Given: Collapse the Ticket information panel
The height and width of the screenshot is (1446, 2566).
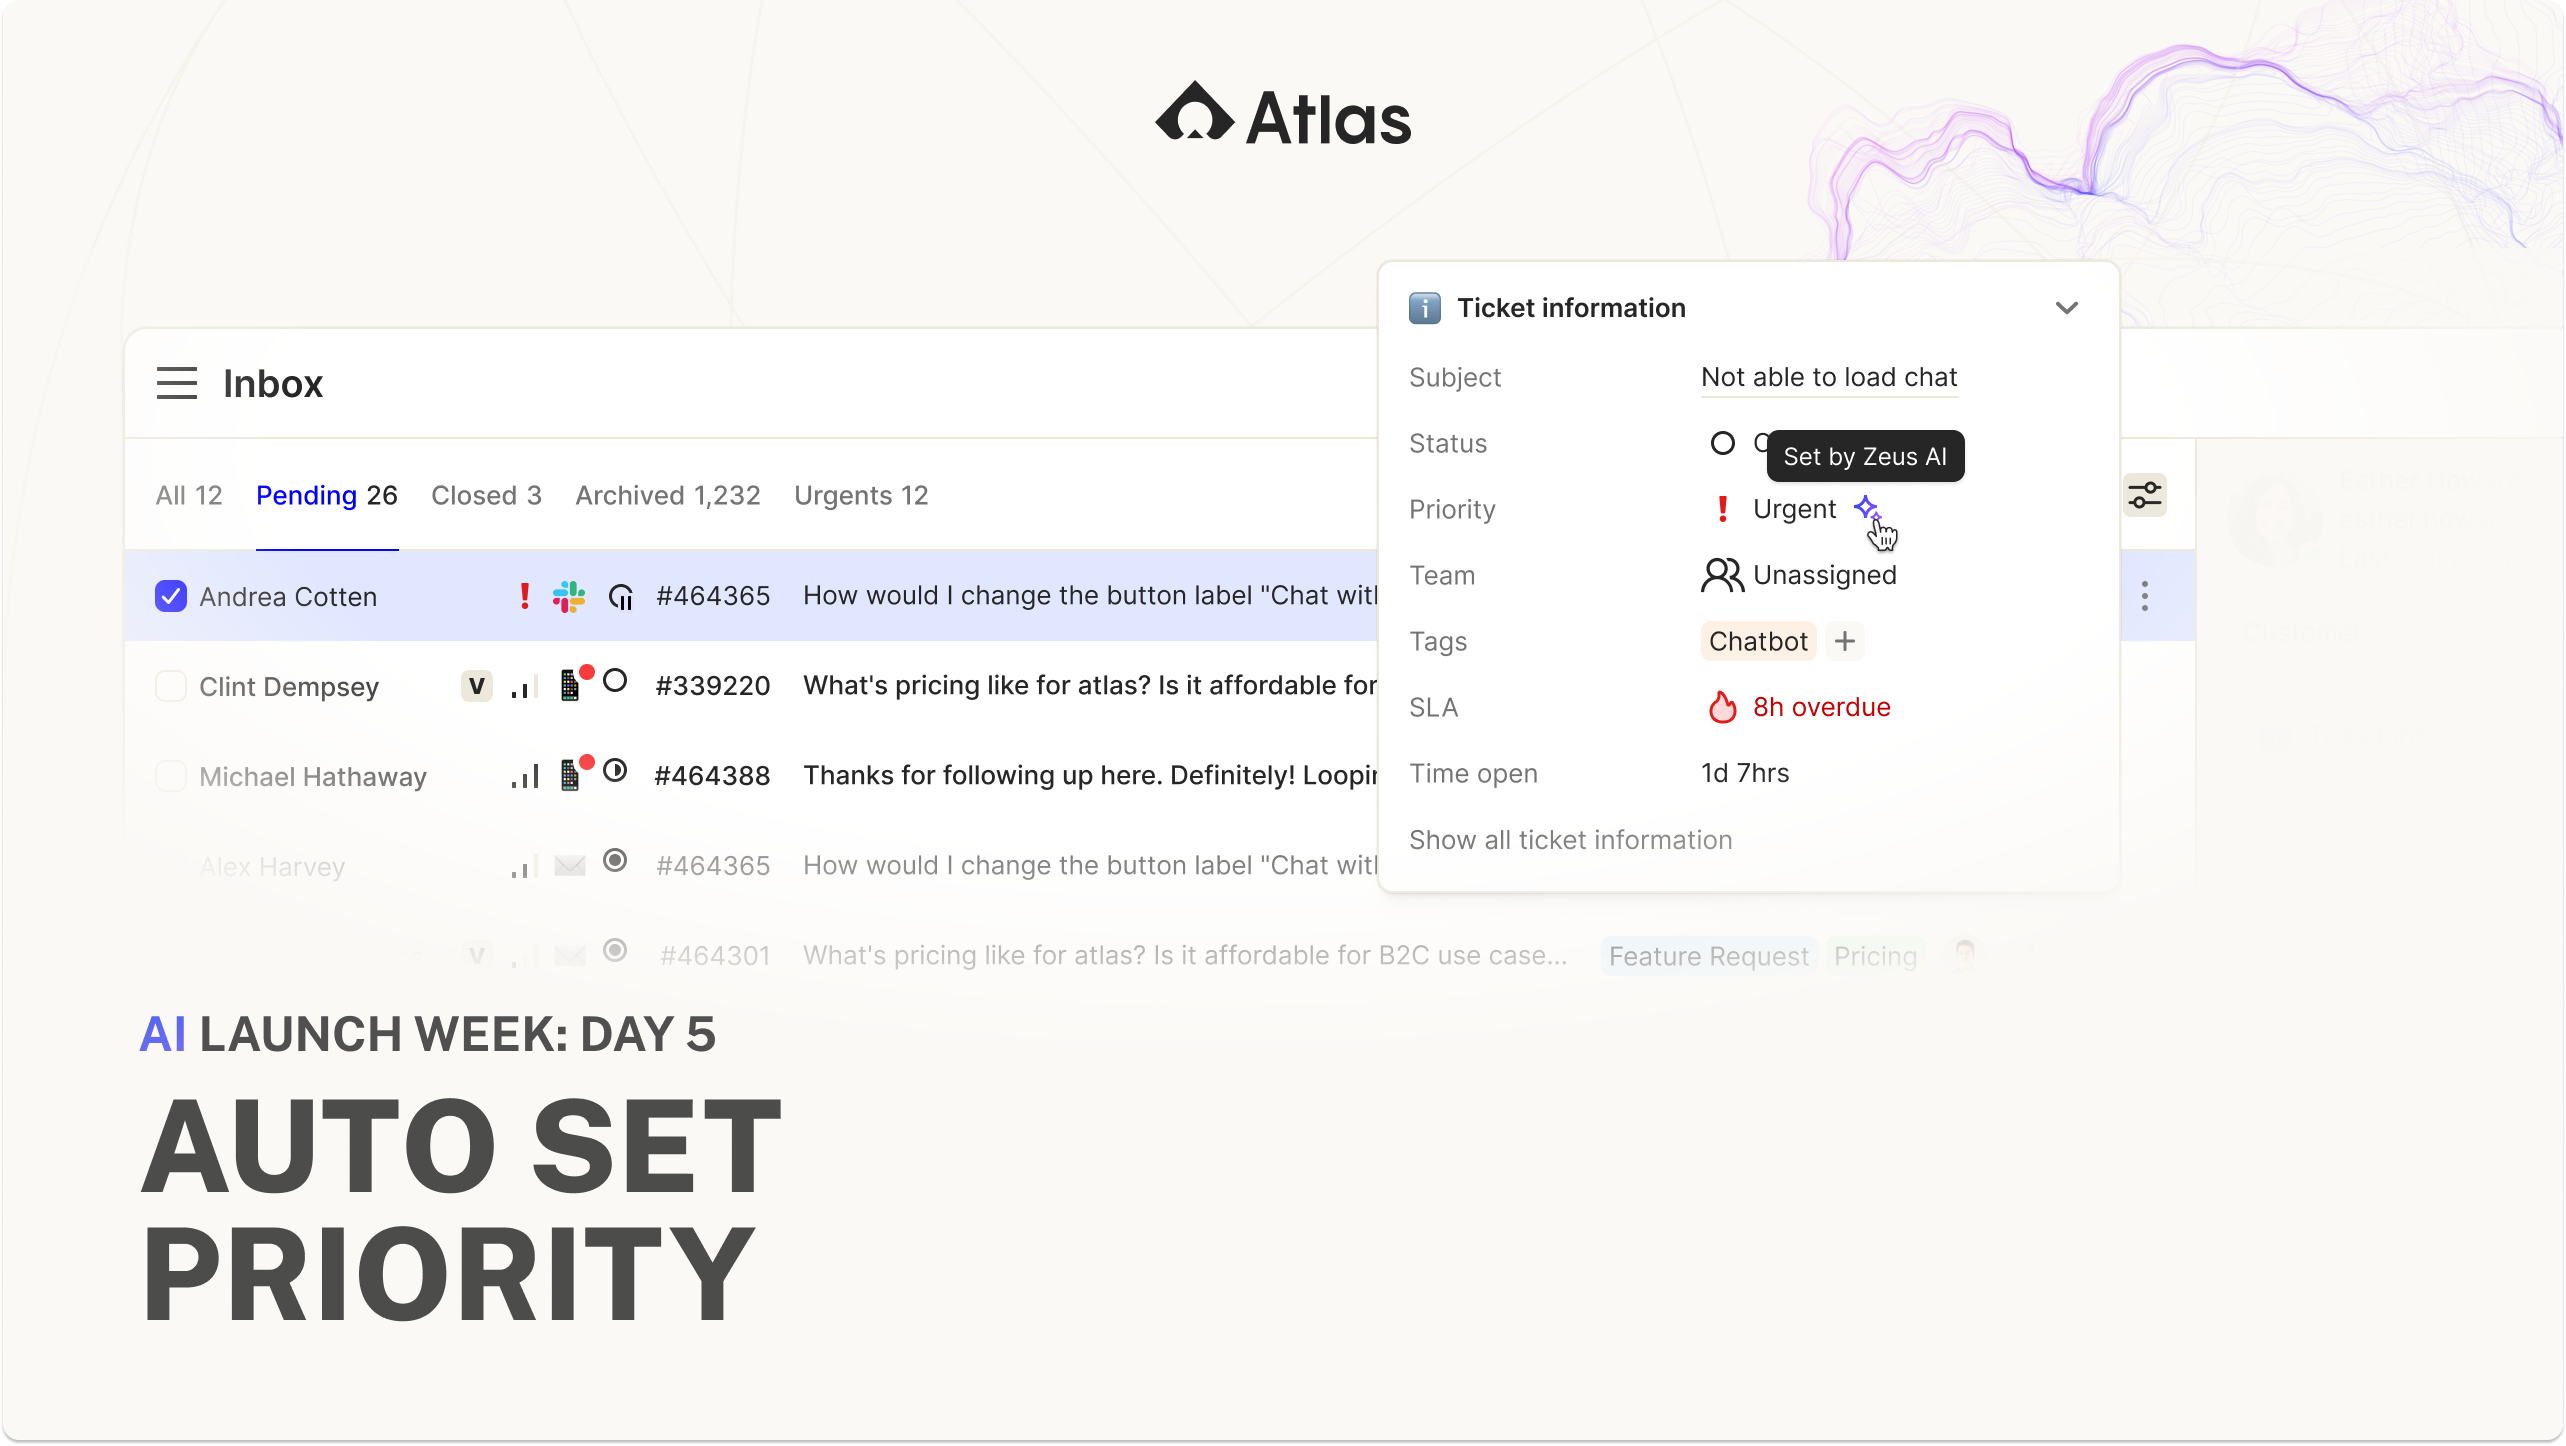Looking at the screenshot, I should [x=2067, y=308].
